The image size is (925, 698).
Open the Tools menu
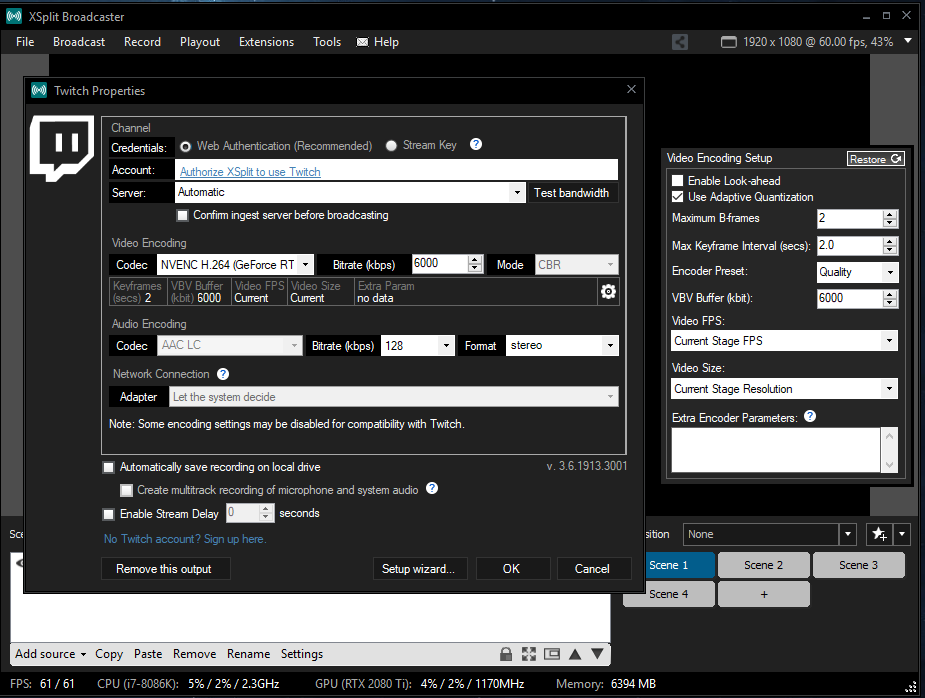[x=327, y=42]
